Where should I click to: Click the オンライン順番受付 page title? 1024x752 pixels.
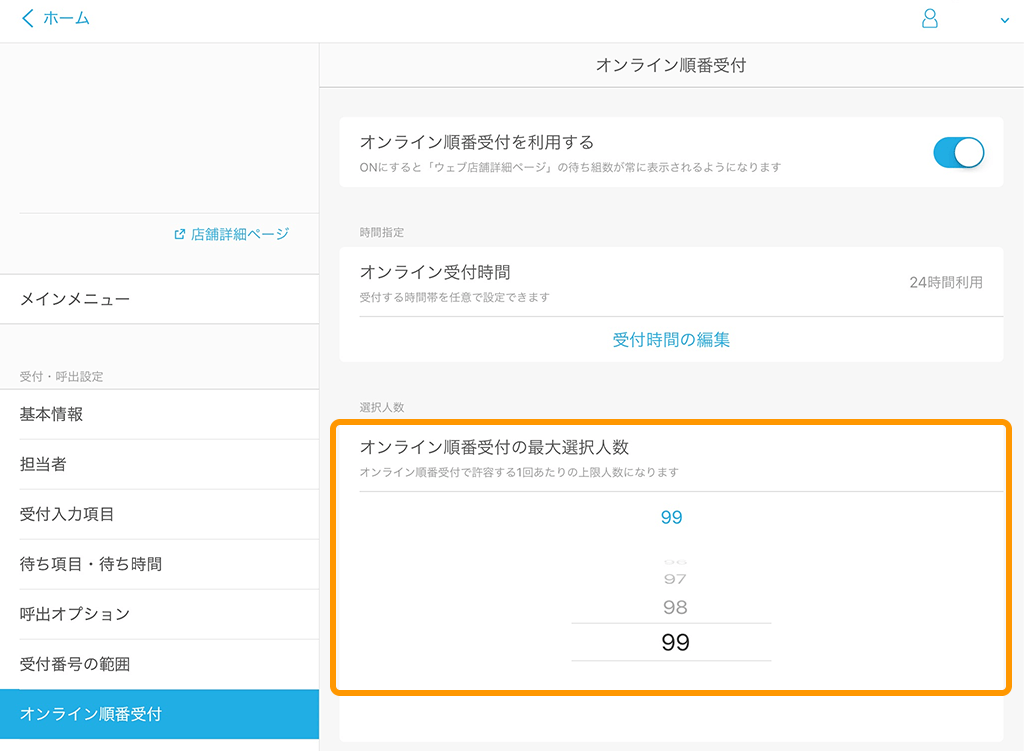(x=671, y=65)
